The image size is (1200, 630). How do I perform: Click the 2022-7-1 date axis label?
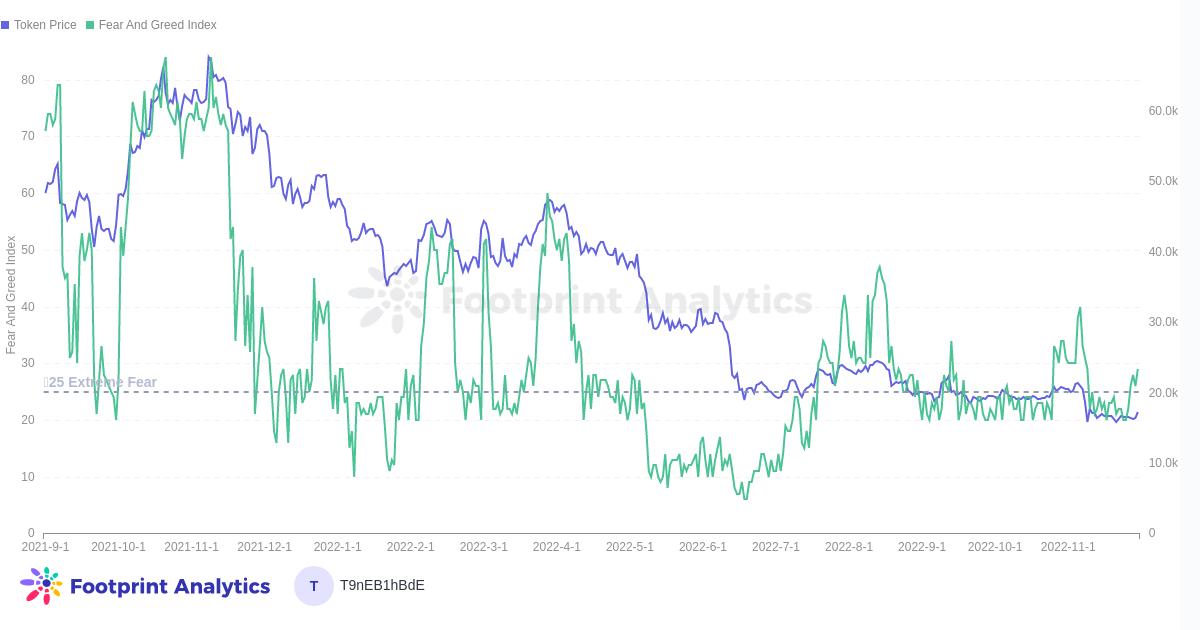tap(775, 547)
